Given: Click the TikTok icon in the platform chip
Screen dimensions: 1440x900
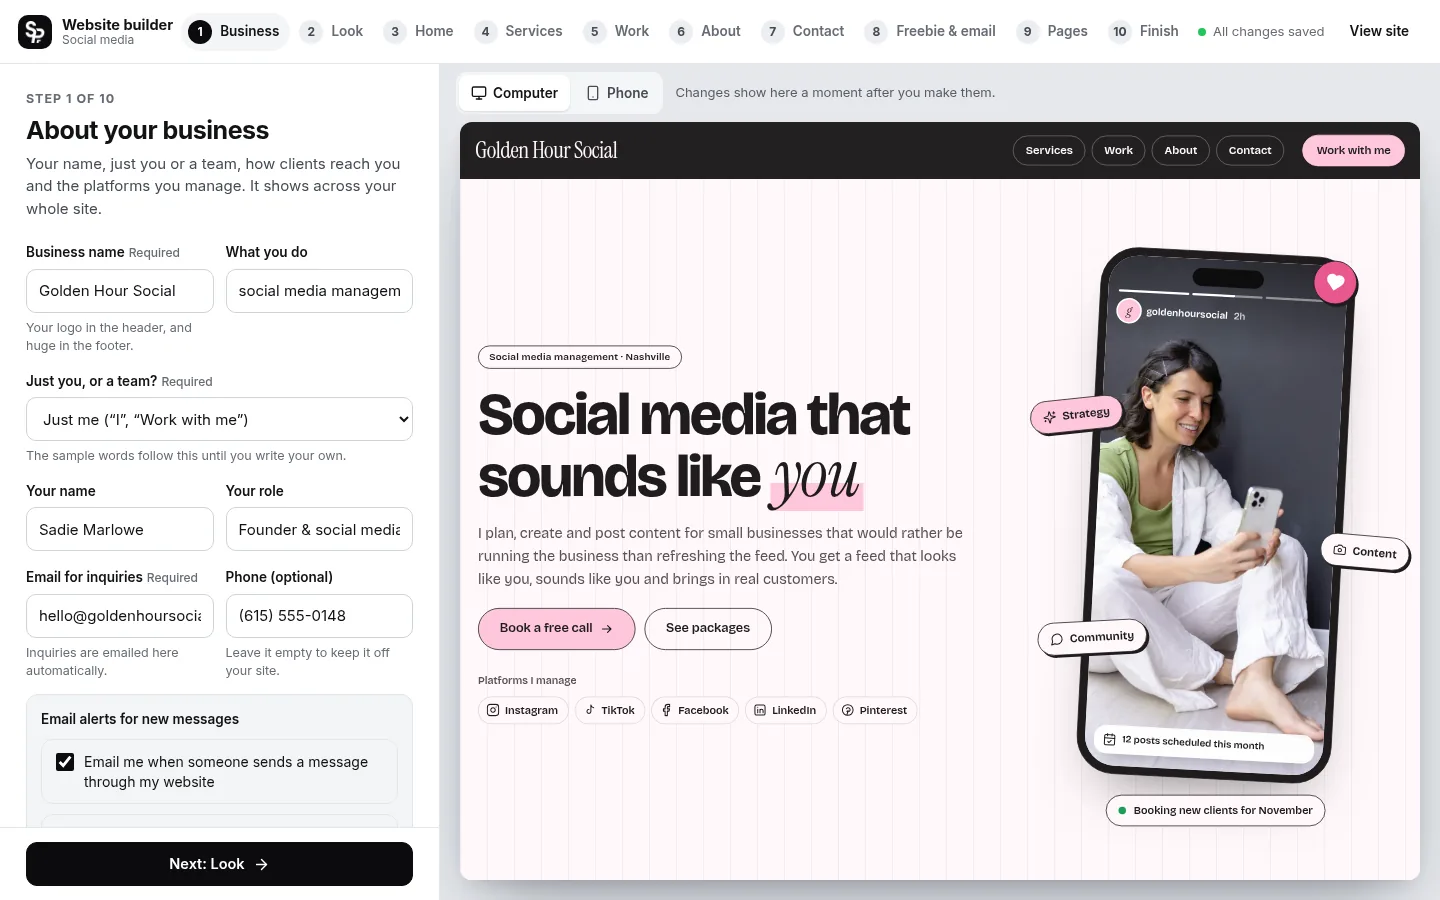Looking at the screenshot, I should 590,710.
